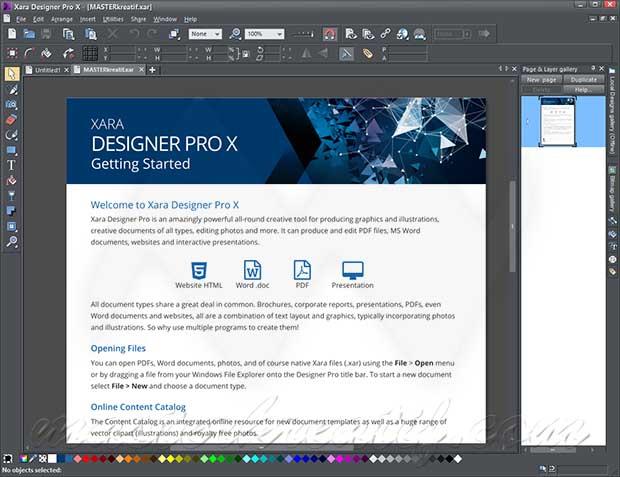This screenshot has width=620, height=477.
Task: Add a new document tab with plus
Action: point(152,70)
